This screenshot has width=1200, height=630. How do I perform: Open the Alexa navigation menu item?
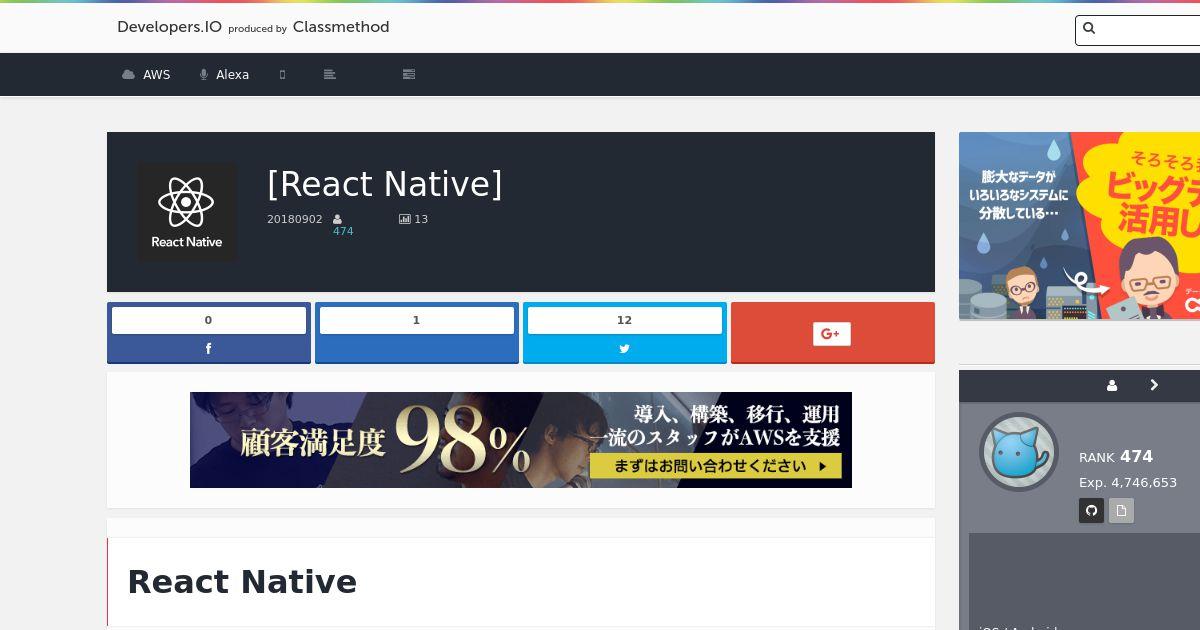click(224, 74)
